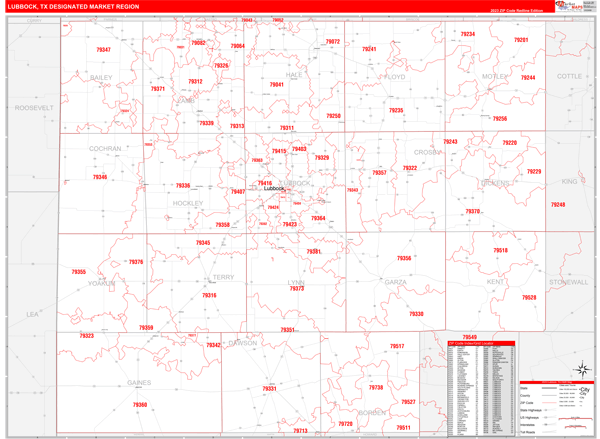Select the HOCKLEY county label
The width and height of the screenshot is (600, 439).
(x=188, y=203)
